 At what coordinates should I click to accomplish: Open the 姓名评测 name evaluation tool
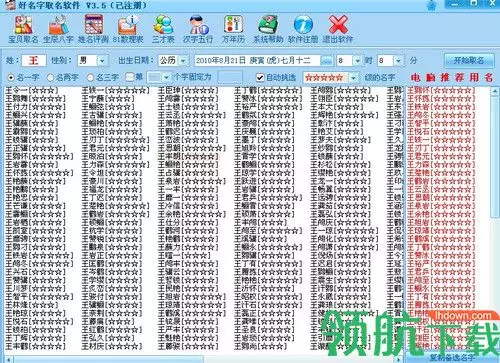tap(93, 29)
